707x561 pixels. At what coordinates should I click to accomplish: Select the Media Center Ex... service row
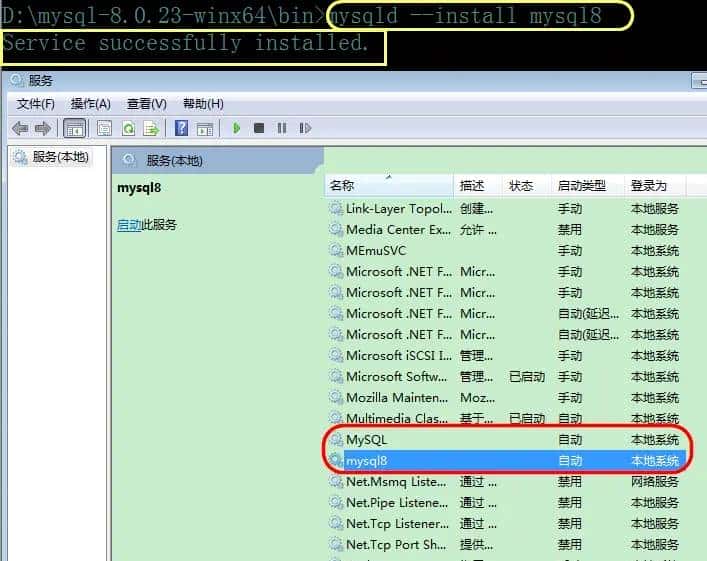pos(505,230)
